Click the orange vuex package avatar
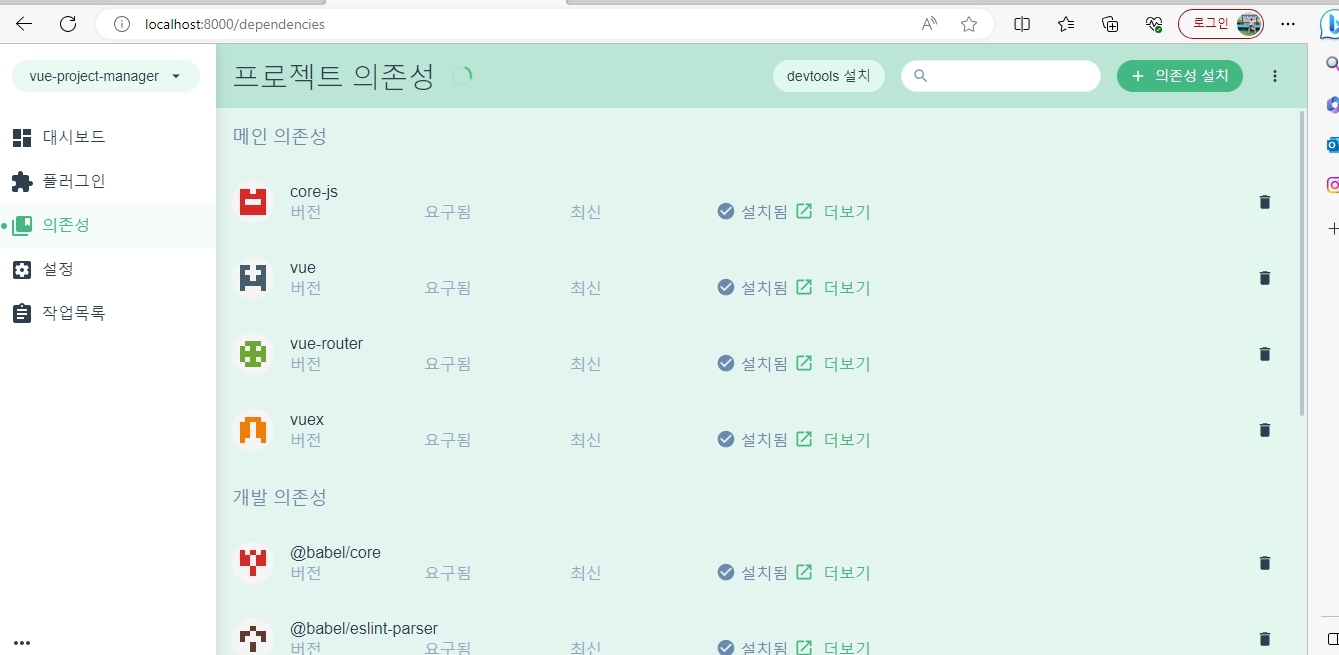Image resolution: width=1339 pixels, height=655 pixels. click(x=253, y=430)
